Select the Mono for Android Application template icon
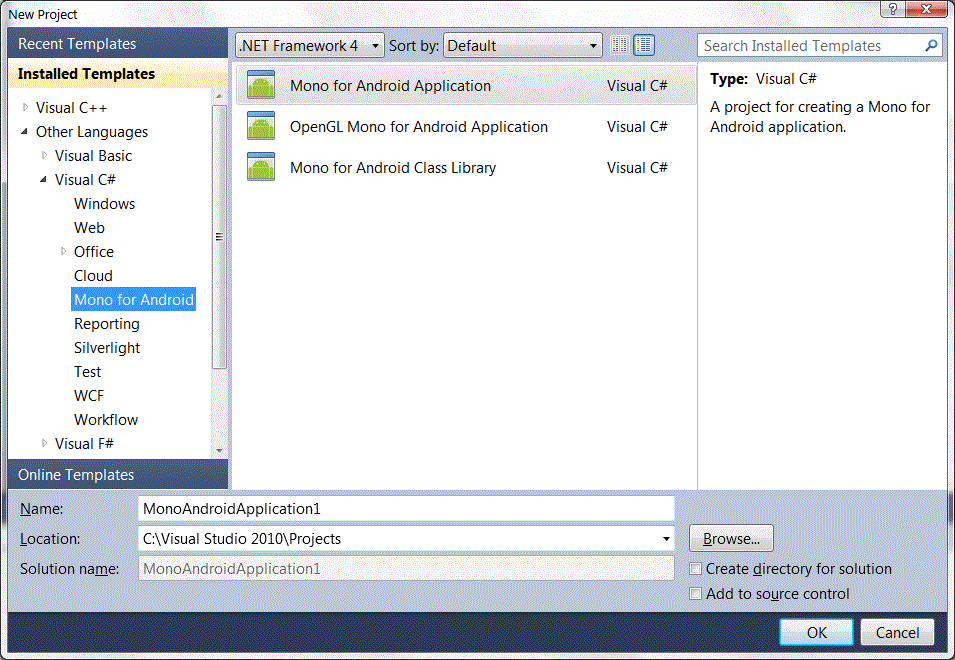Screen dimensions: 955x660 (x=260, y=86)
